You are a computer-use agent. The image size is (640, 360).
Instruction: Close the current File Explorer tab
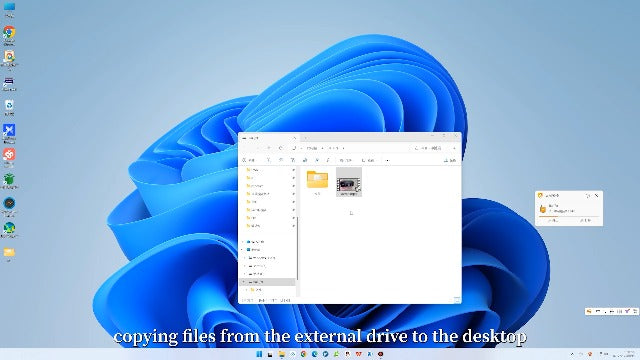294,138
